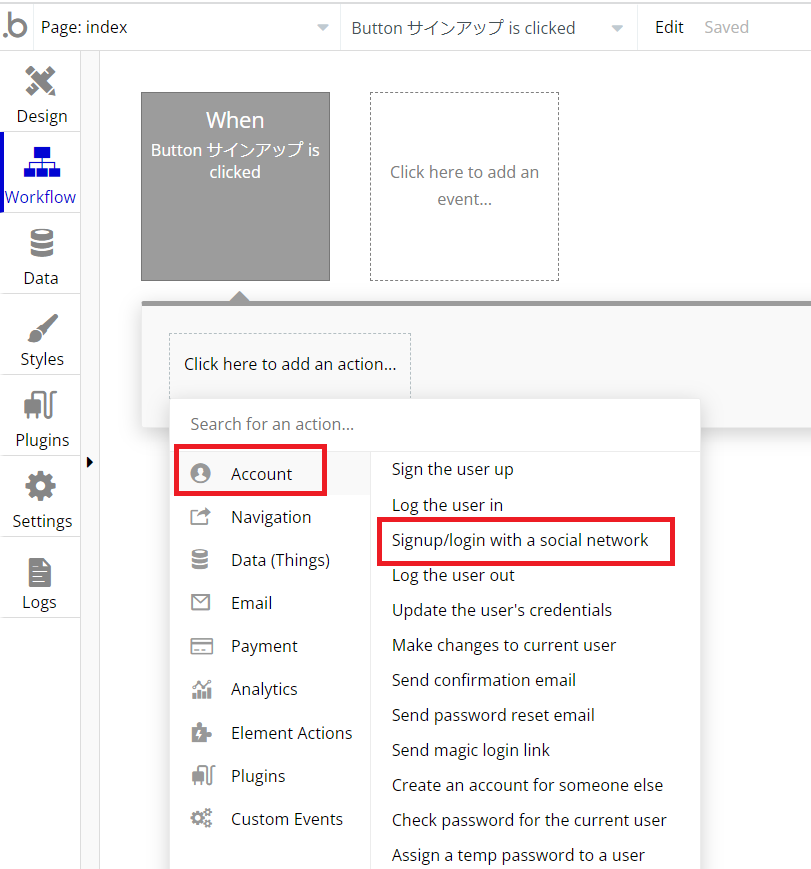Choose Make changes to current user
The width and height of the screenshot is (811, 869).
pos(504,645)
